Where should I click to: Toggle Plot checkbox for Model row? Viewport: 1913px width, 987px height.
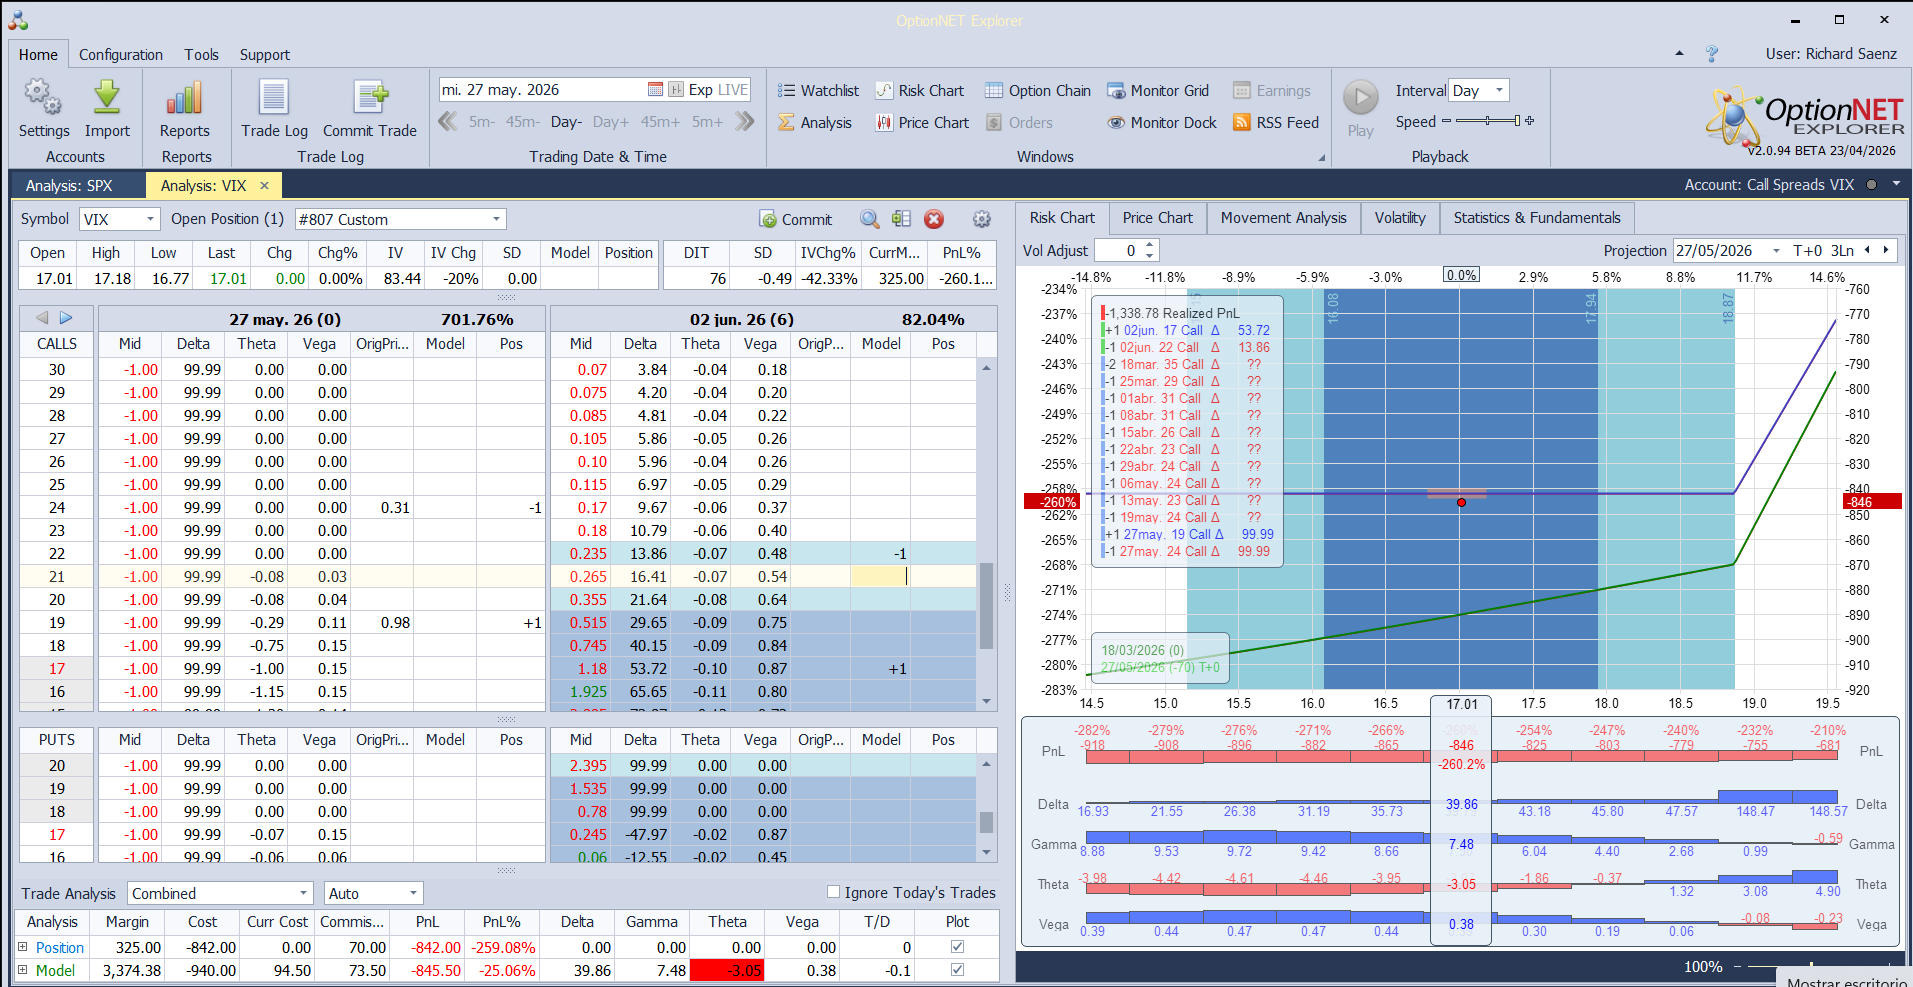[x=957, y=970]
